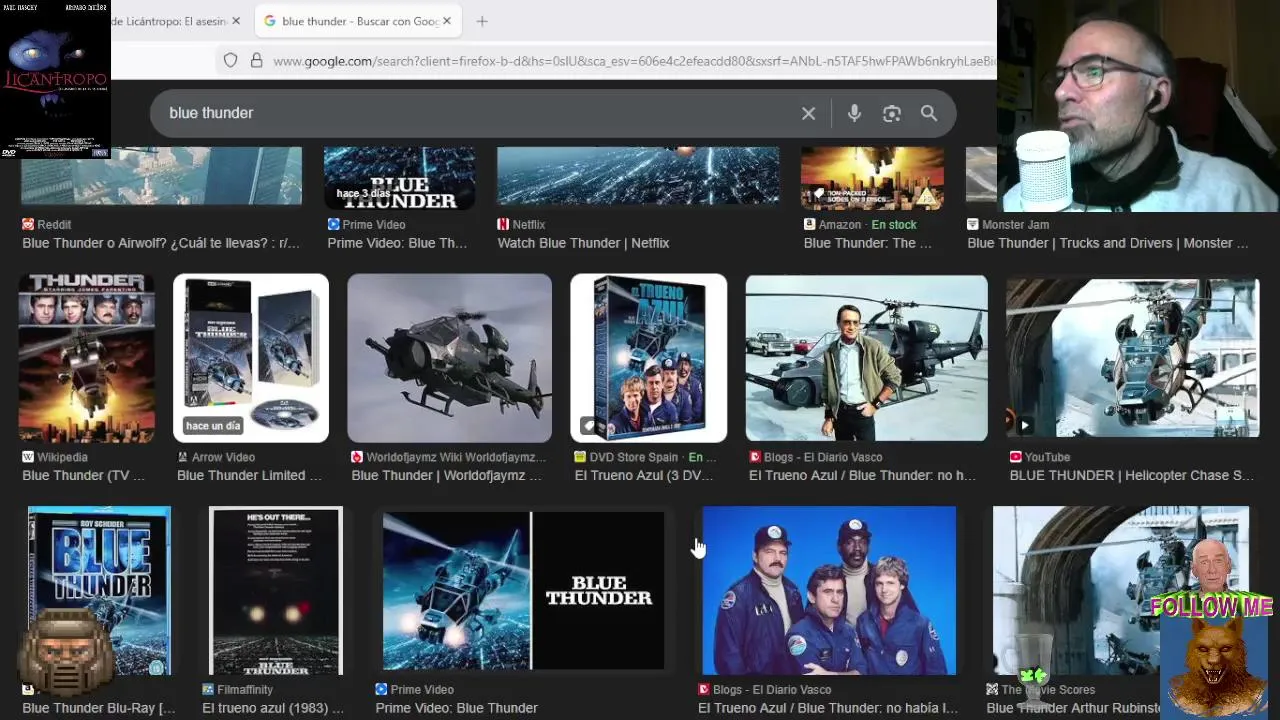Open Reddit Blue Thunder o Airwolf result

coord(161,243)
